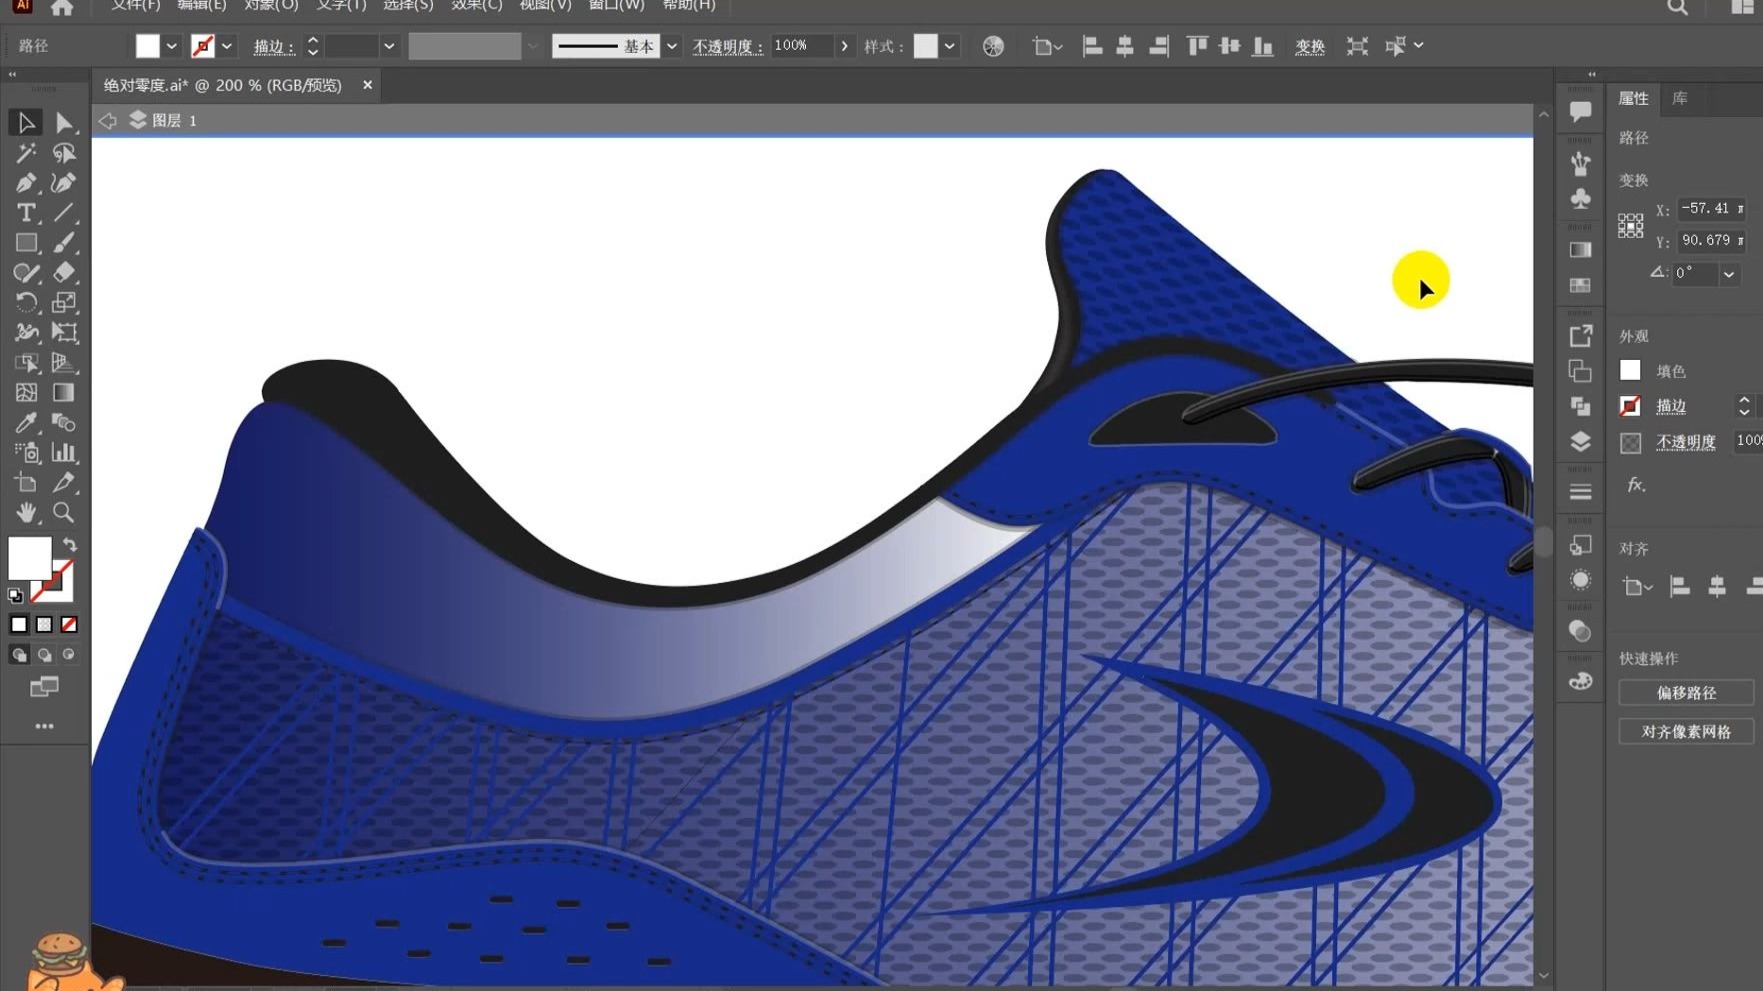Select the Eraser tool

(x=64, y=272)
